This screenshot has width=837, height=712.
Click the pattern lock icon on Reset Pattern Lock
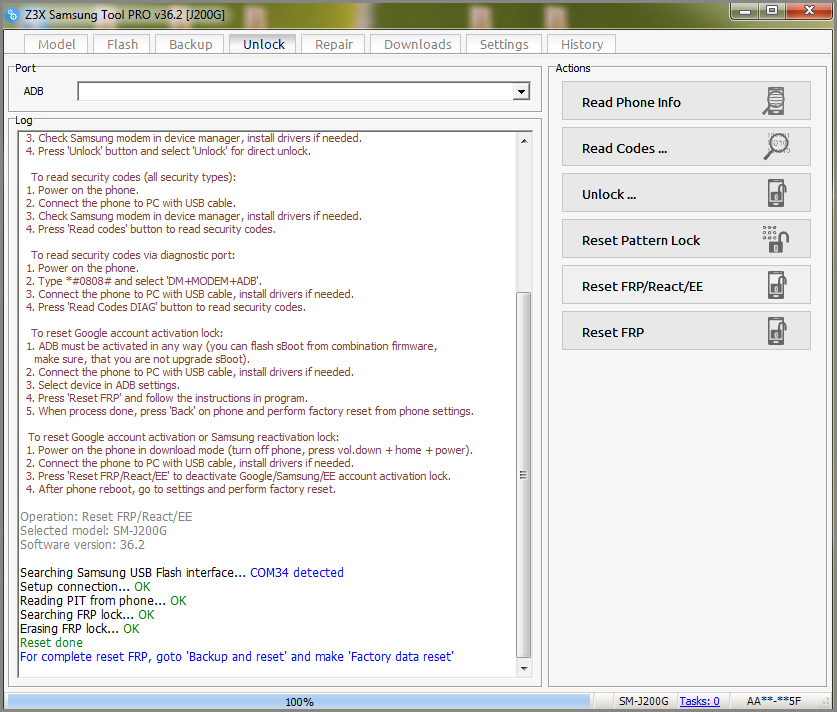point(776,240)
